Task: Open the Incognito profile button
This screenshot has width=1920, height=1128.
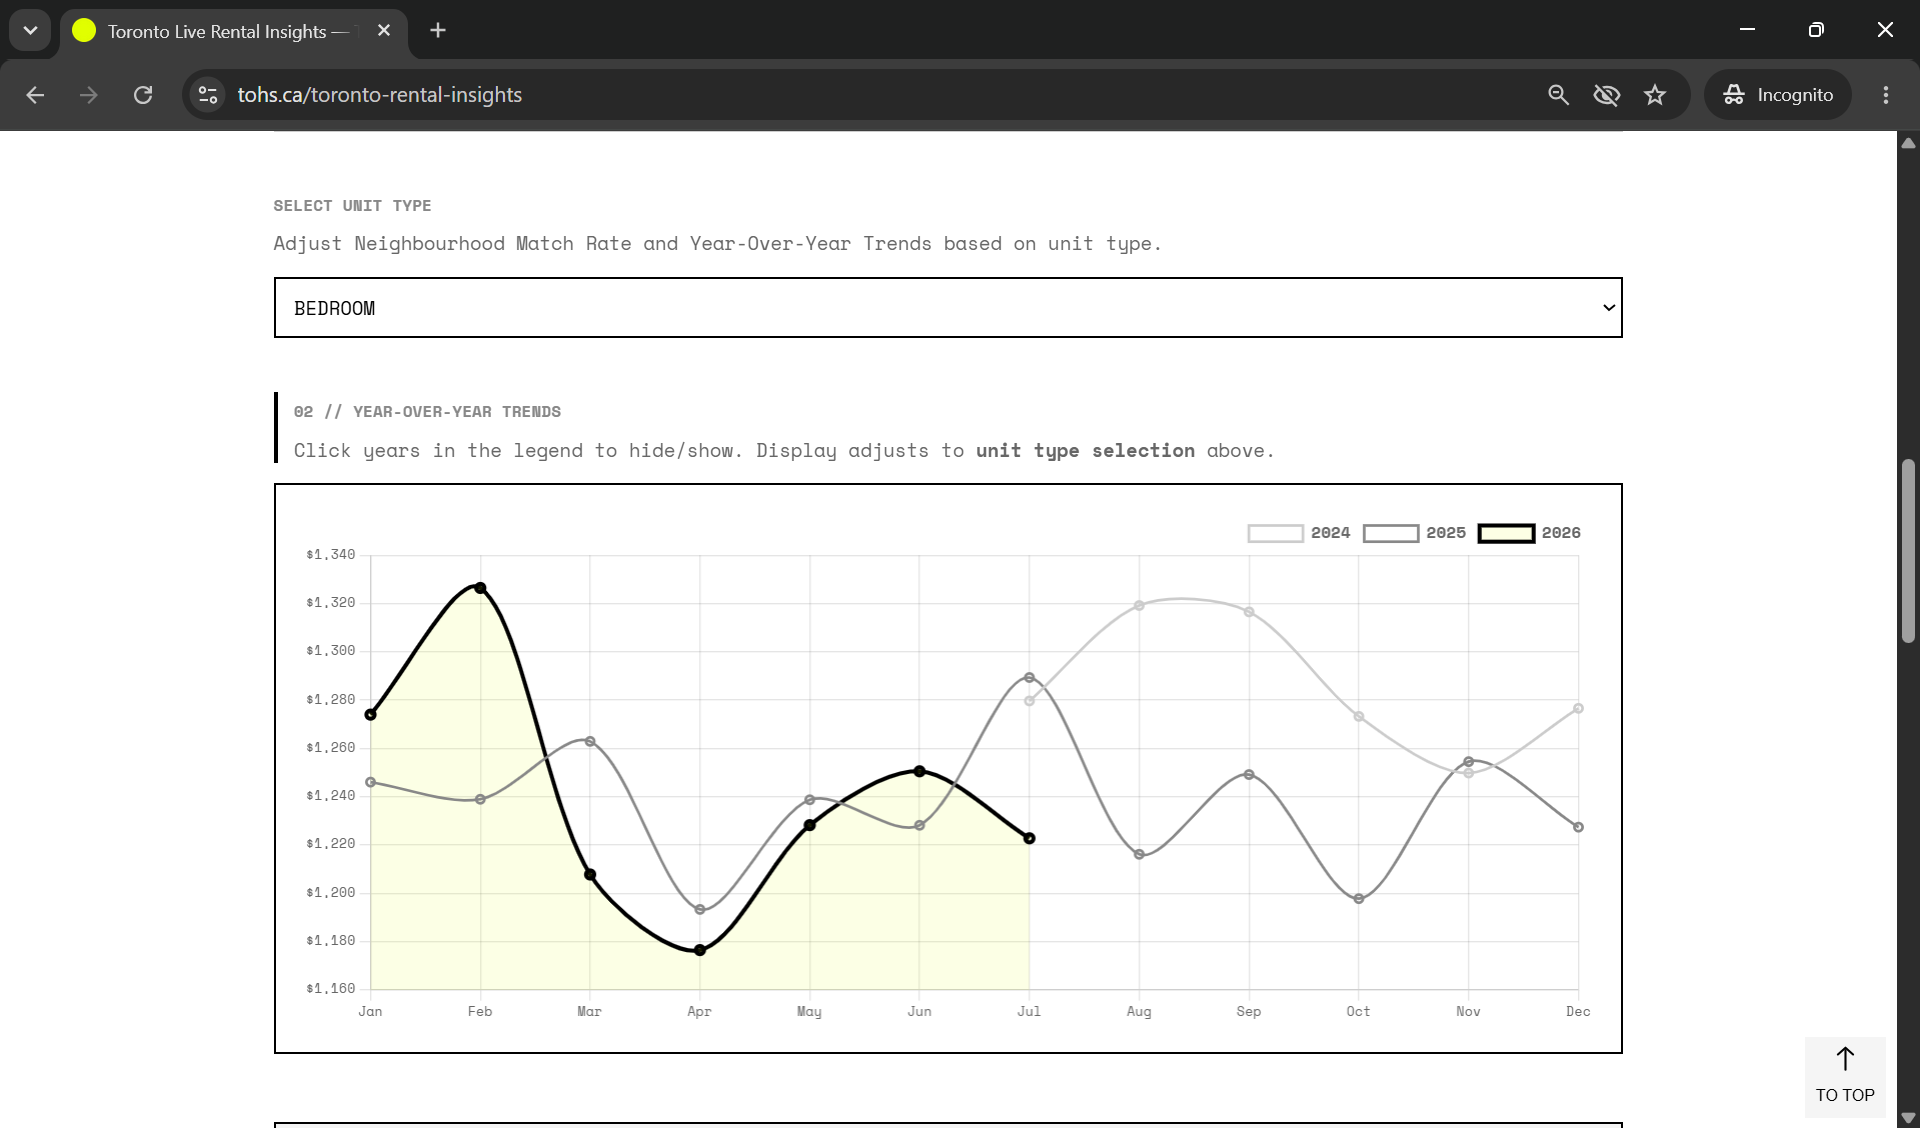Action: pyautogui.click(x=1778, y=95)
